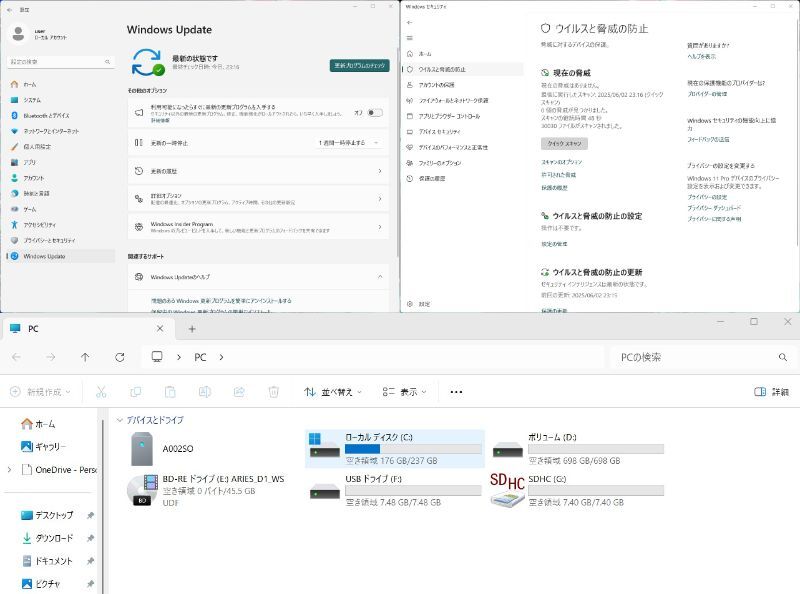The image size is (800, 594).
Task: Click the Manage providers (プロバイダーの管理) link
Action: tap(707, 94)
